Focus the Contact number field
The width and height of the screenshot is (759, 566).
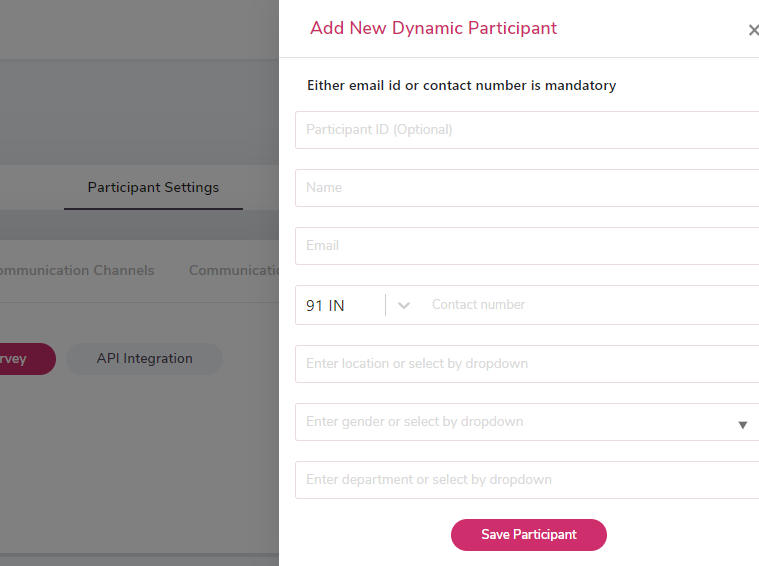590,305
